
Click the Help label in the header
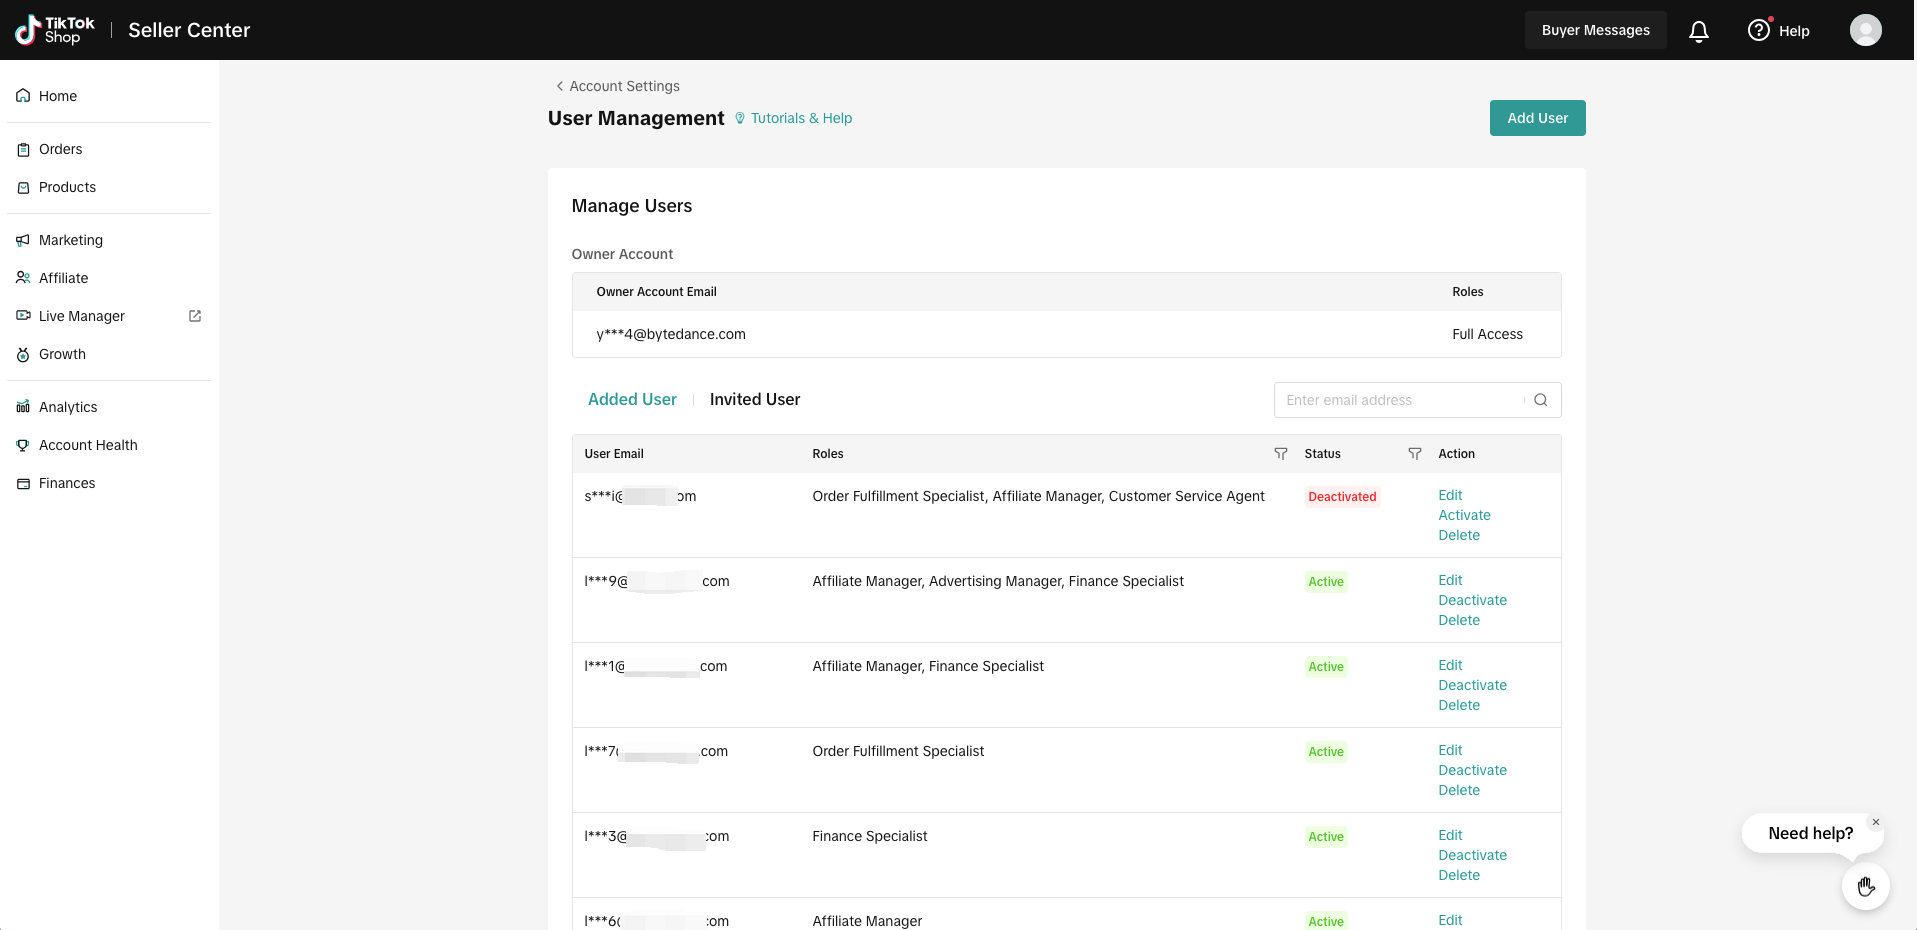[1794, 31]
